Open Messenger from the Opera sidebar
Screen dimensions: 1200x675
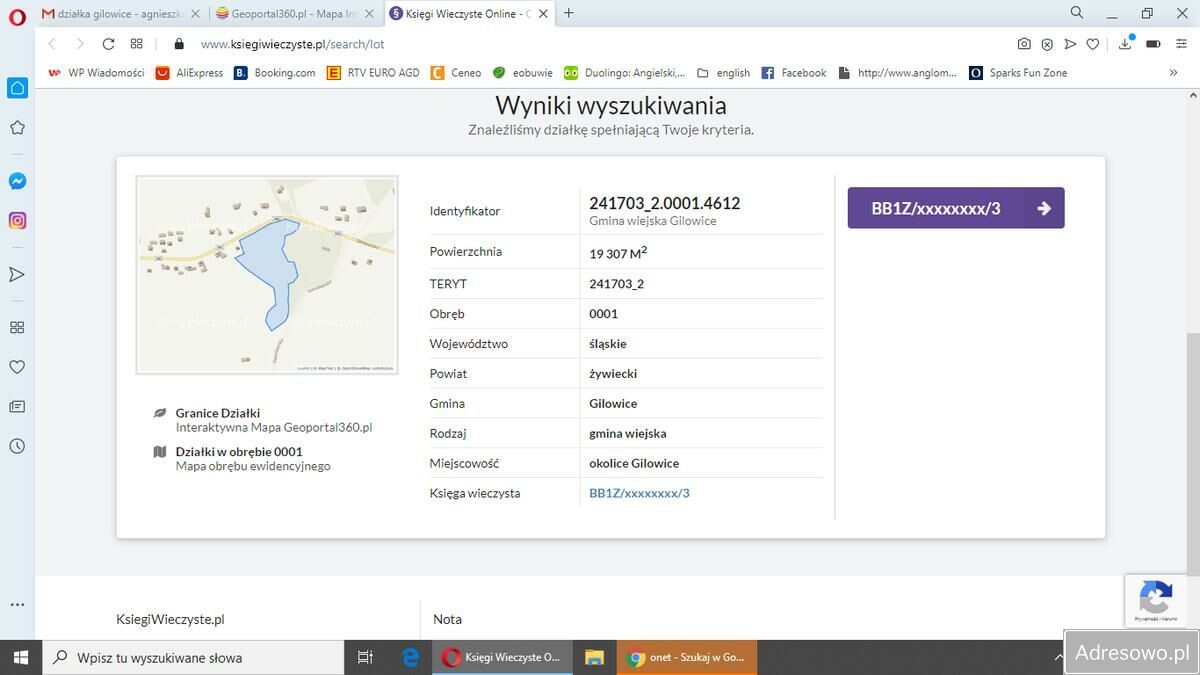coord(16,180)
